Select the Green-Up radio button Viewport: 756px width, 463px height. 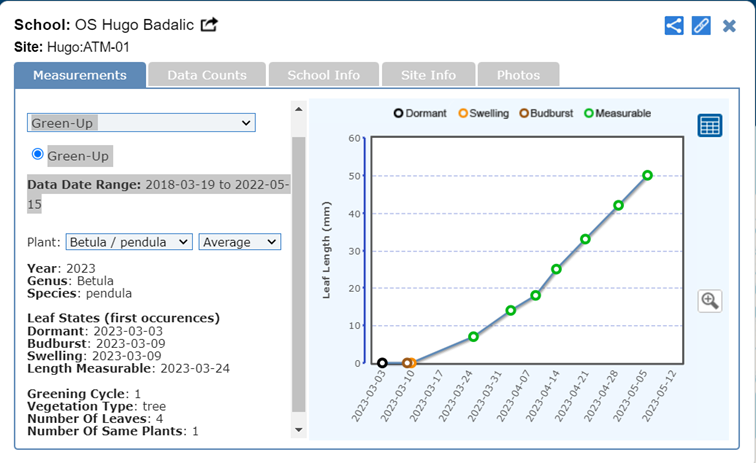tap(38, 155)
